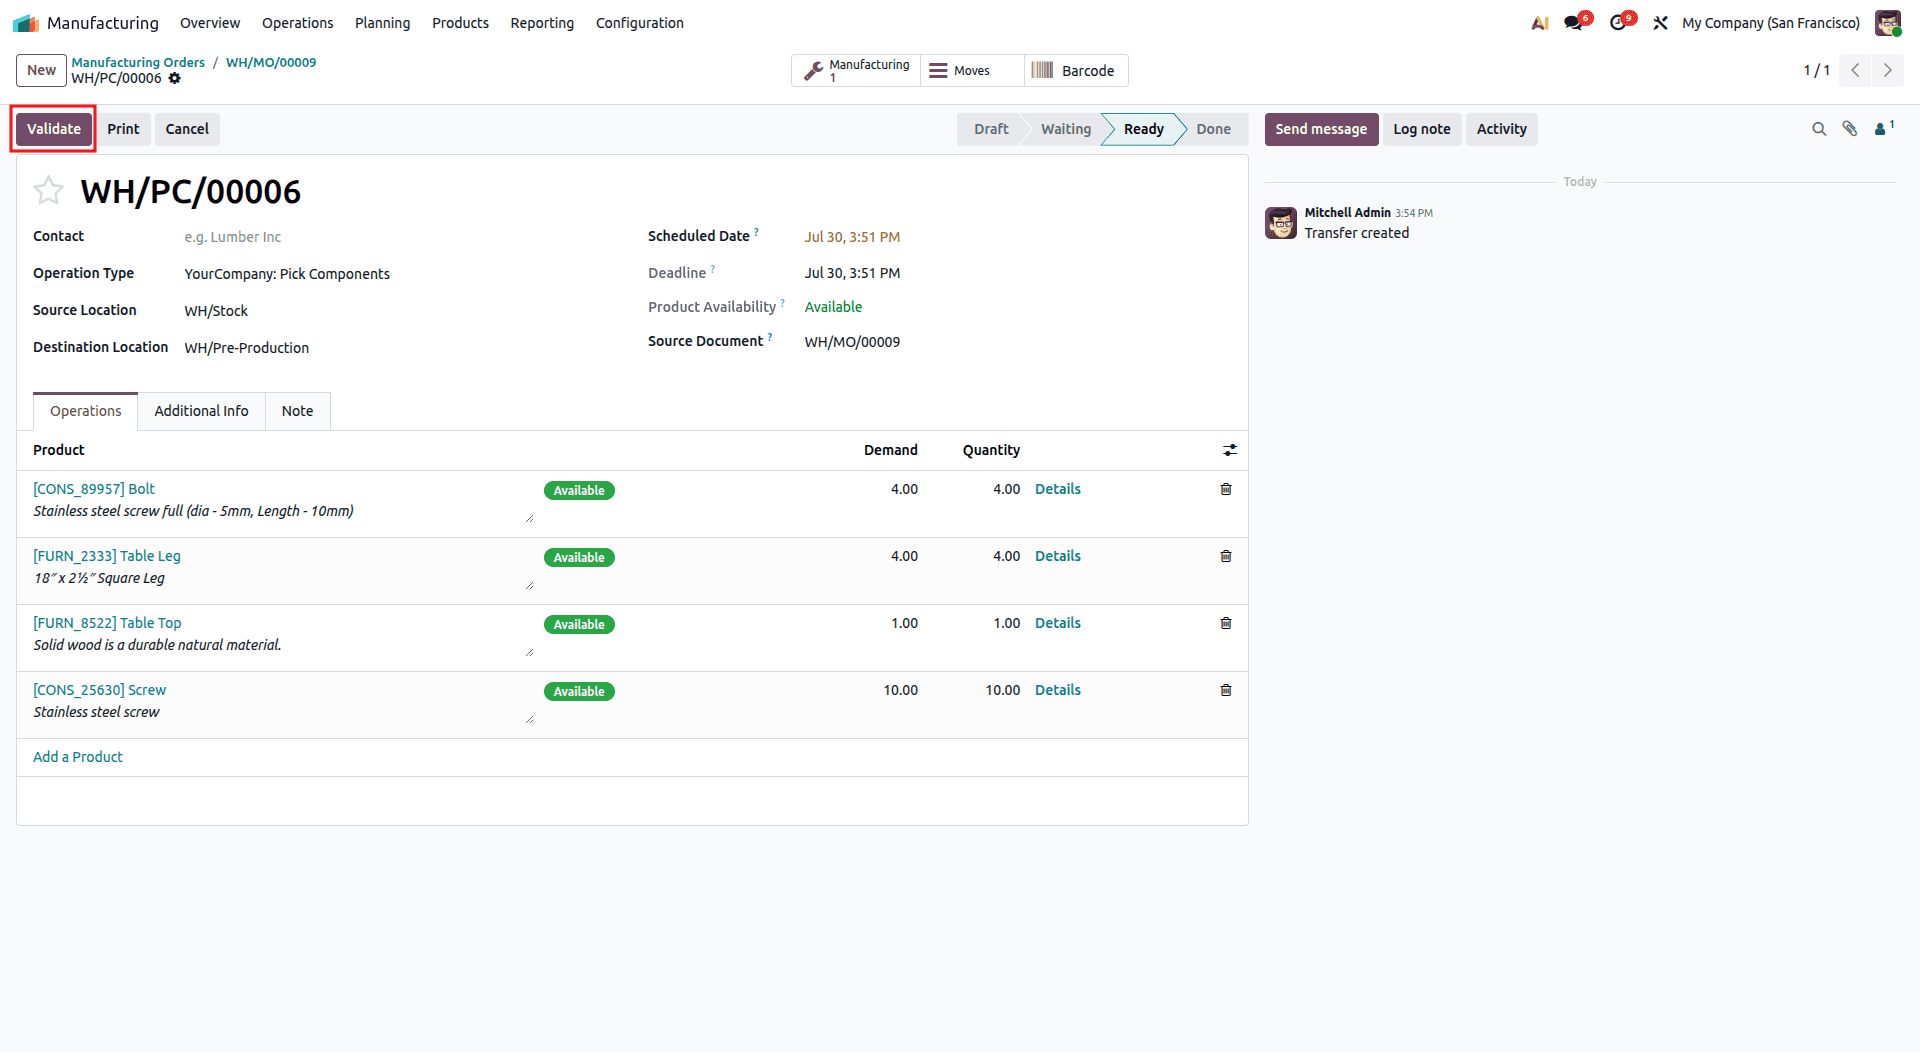
Task: Delete the Bolt line with trash icon
Action: (x=1226, y=489)
